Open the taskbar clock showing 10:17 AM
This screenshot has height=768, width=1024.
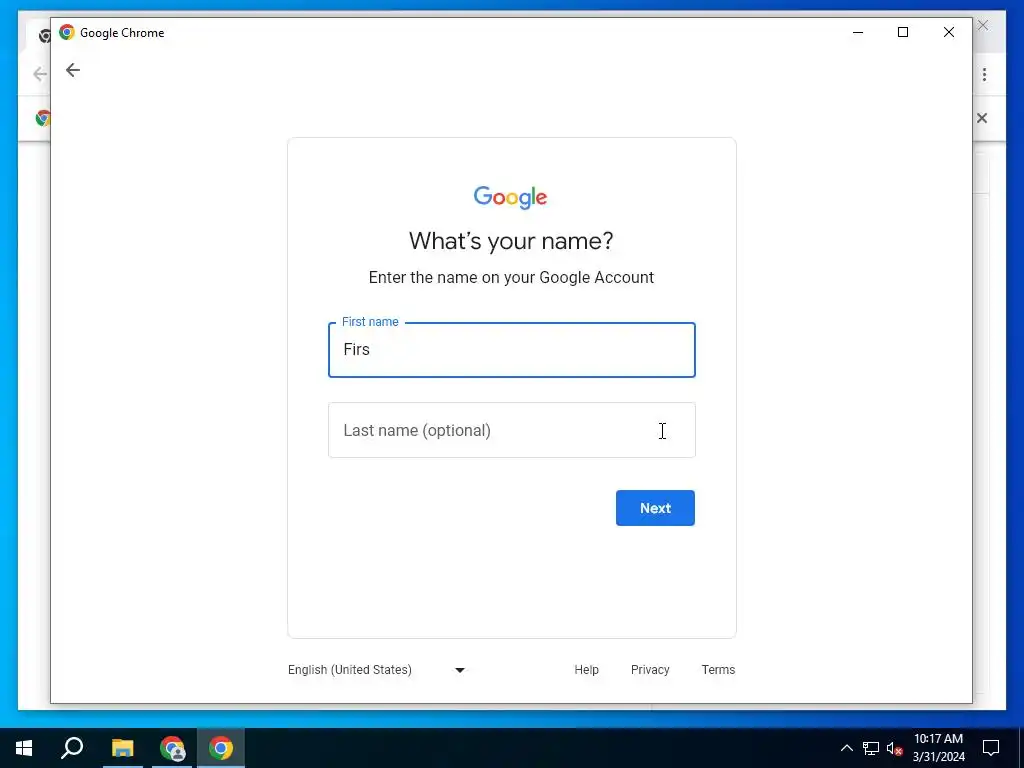[x=938, y=748]
